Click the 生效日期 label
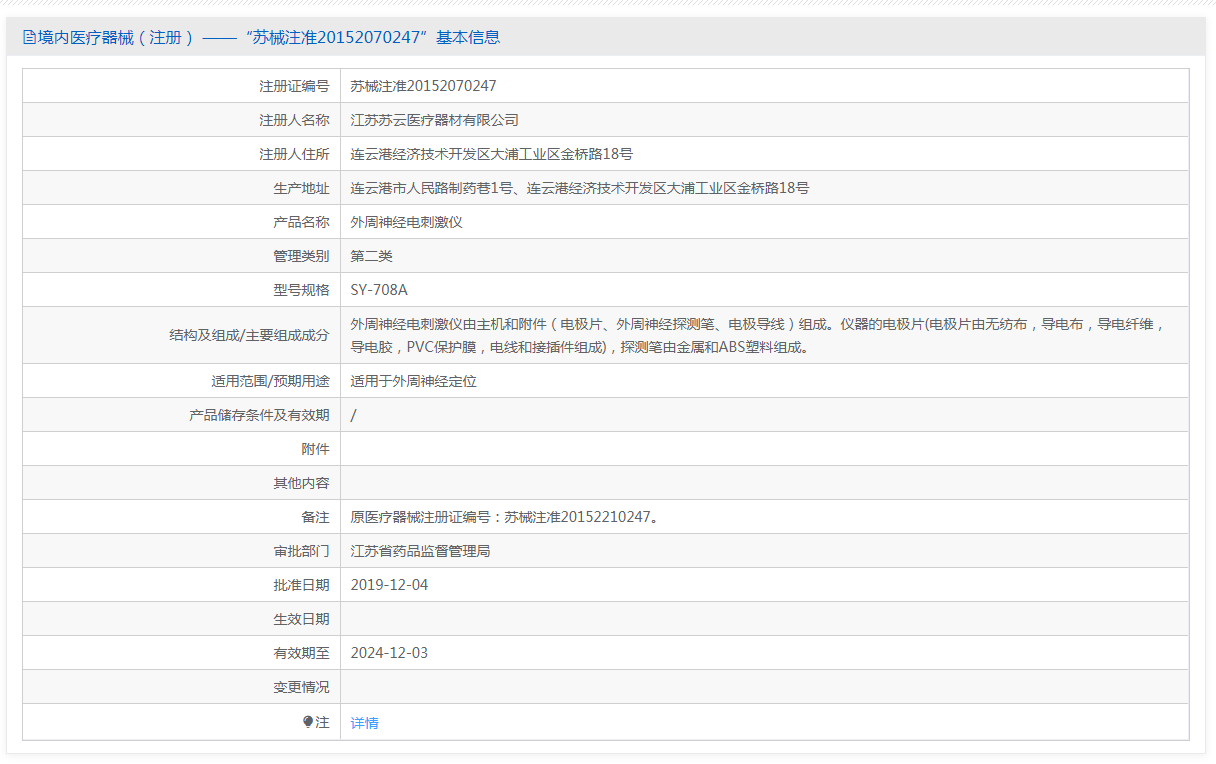The height and width of the screenshot is (764, 1216). point(301,619)
